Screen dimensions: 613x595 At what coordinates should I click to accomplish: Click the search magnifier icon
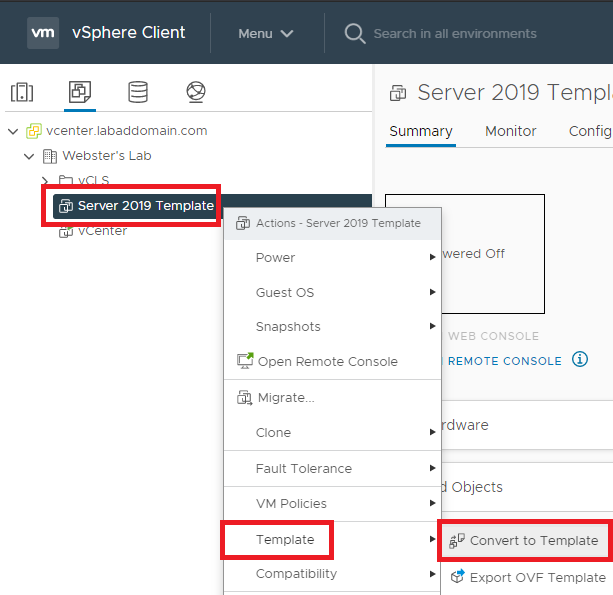coord(354,33)
